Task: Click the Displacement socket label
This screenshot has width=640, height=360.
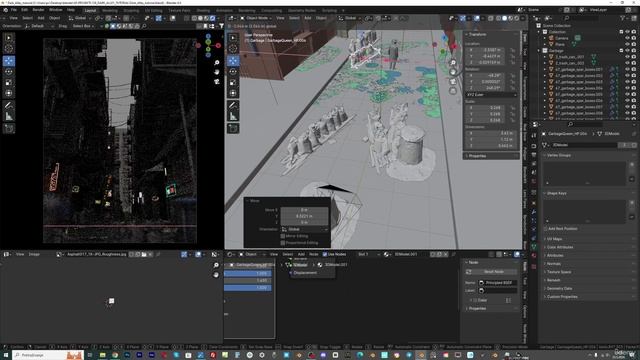Action: (x=305, y=273)
